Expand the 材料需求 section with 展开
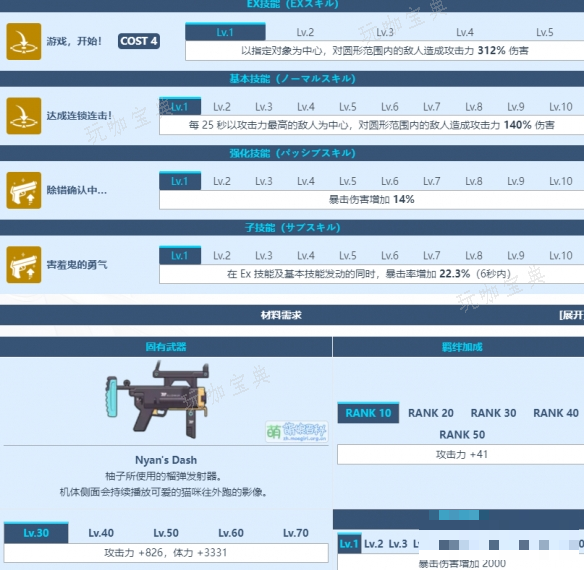Image resolution: width=584 pixels, height=570 pixels. coord(572,315)
